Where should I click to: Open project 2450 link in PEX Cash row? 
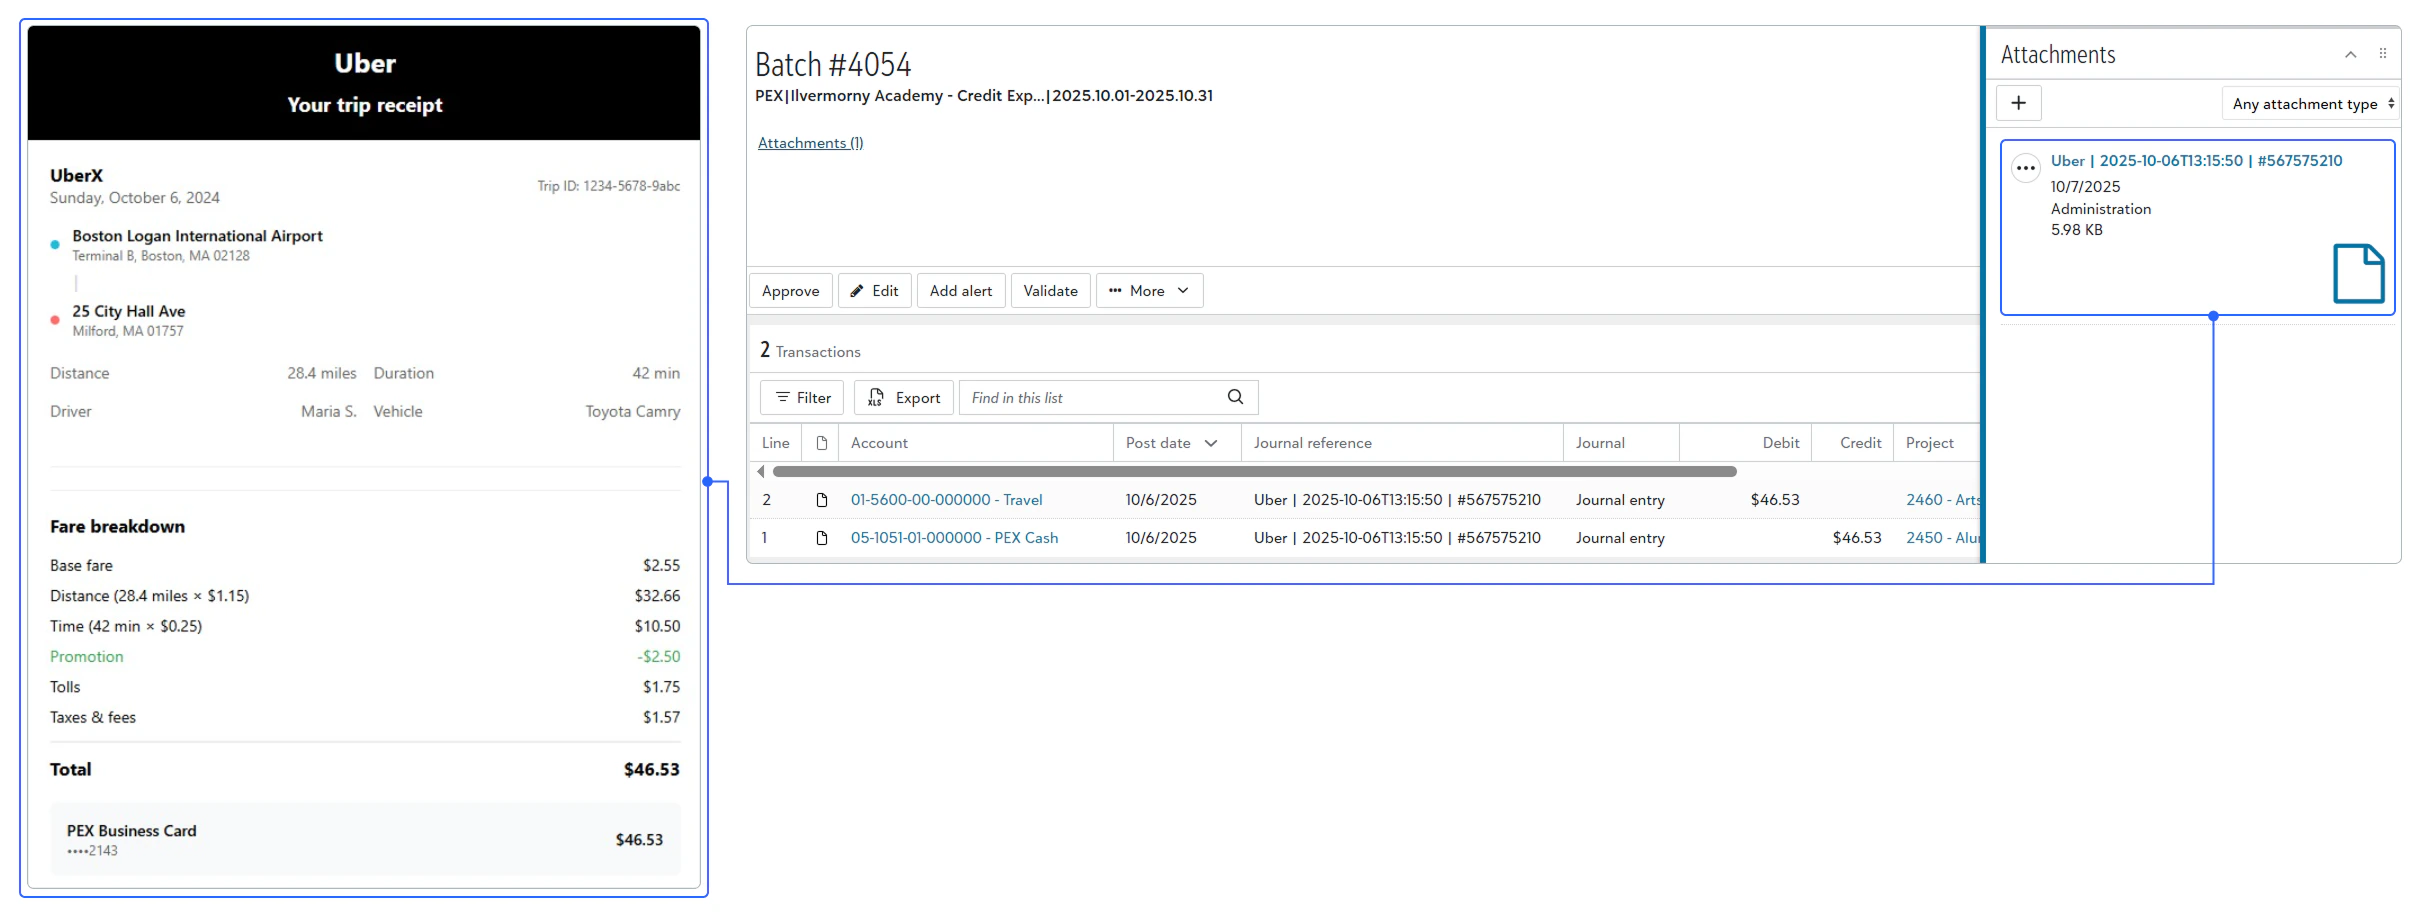tap(1942, 538)
